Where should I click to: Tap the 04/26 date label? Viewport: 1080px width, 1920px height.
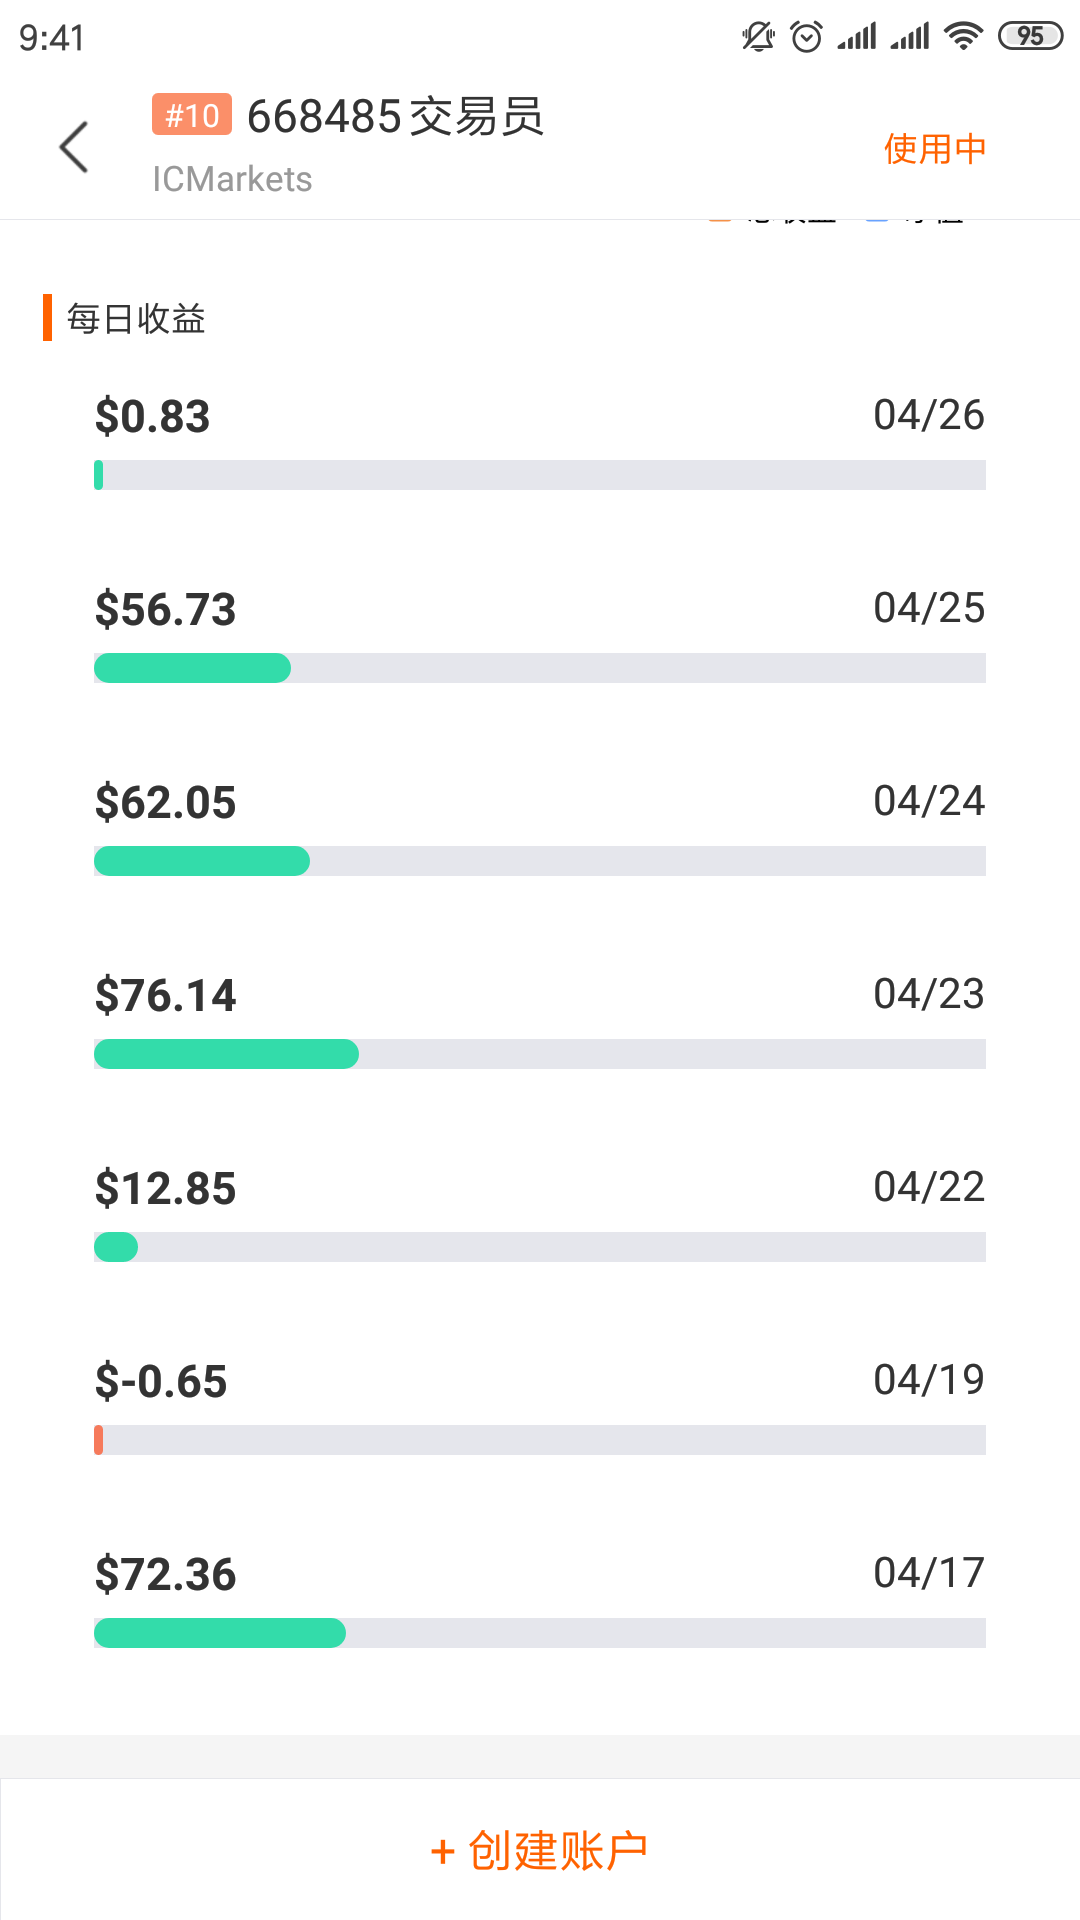click(x=929, y=415)
